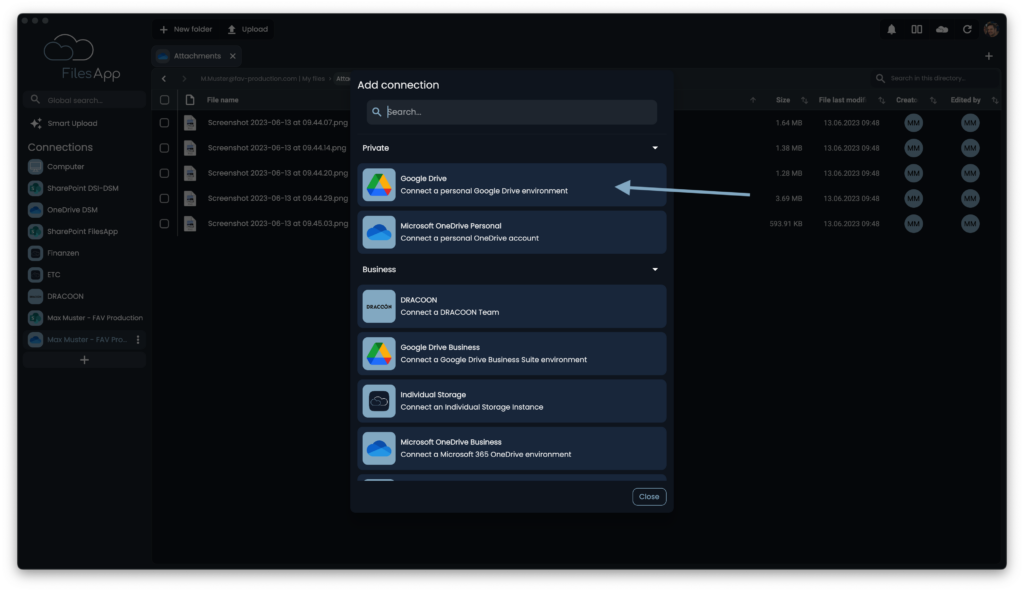Click the Google Drive Business icon
The width and height of the screenshot is (1024, 591).
pyautogui.click(x=379, y=353)
